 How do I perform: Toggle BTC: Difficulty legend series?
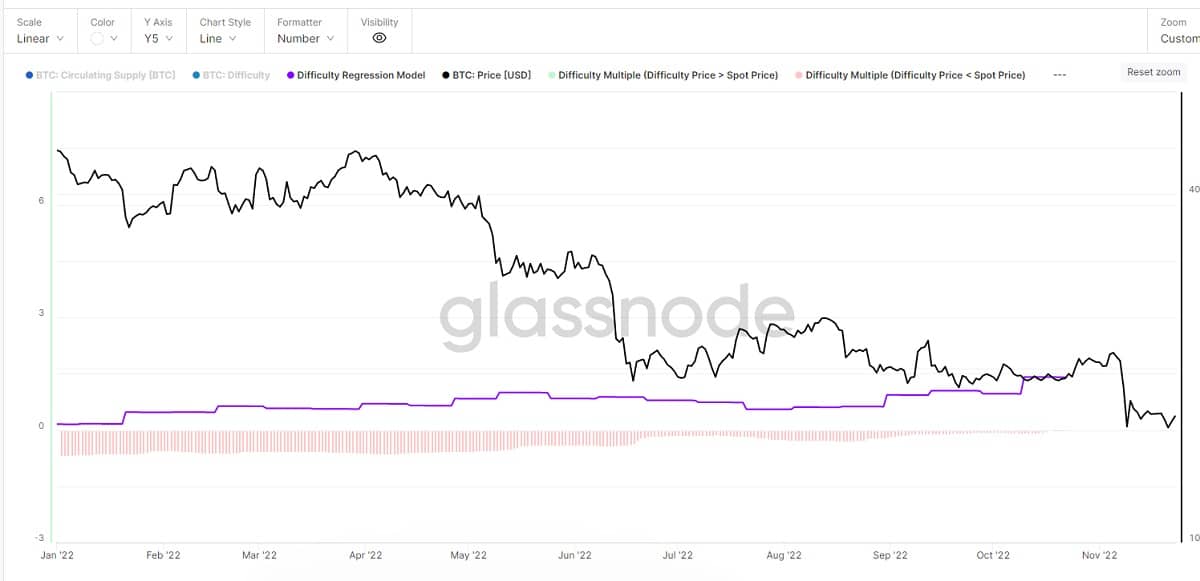[x=231, y=75]
